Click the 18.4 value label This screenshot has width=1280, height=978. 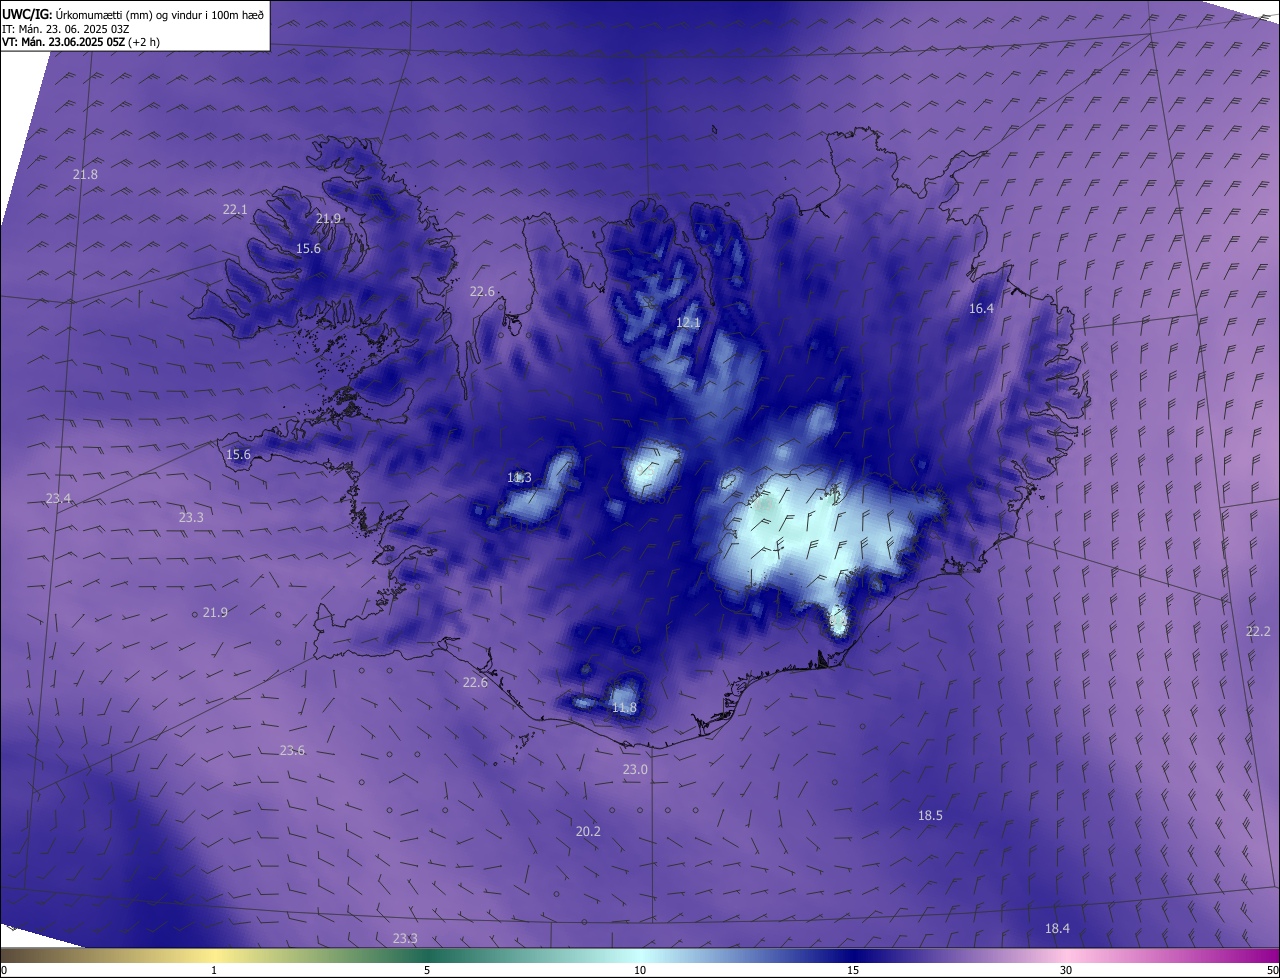pos(1058,929)
